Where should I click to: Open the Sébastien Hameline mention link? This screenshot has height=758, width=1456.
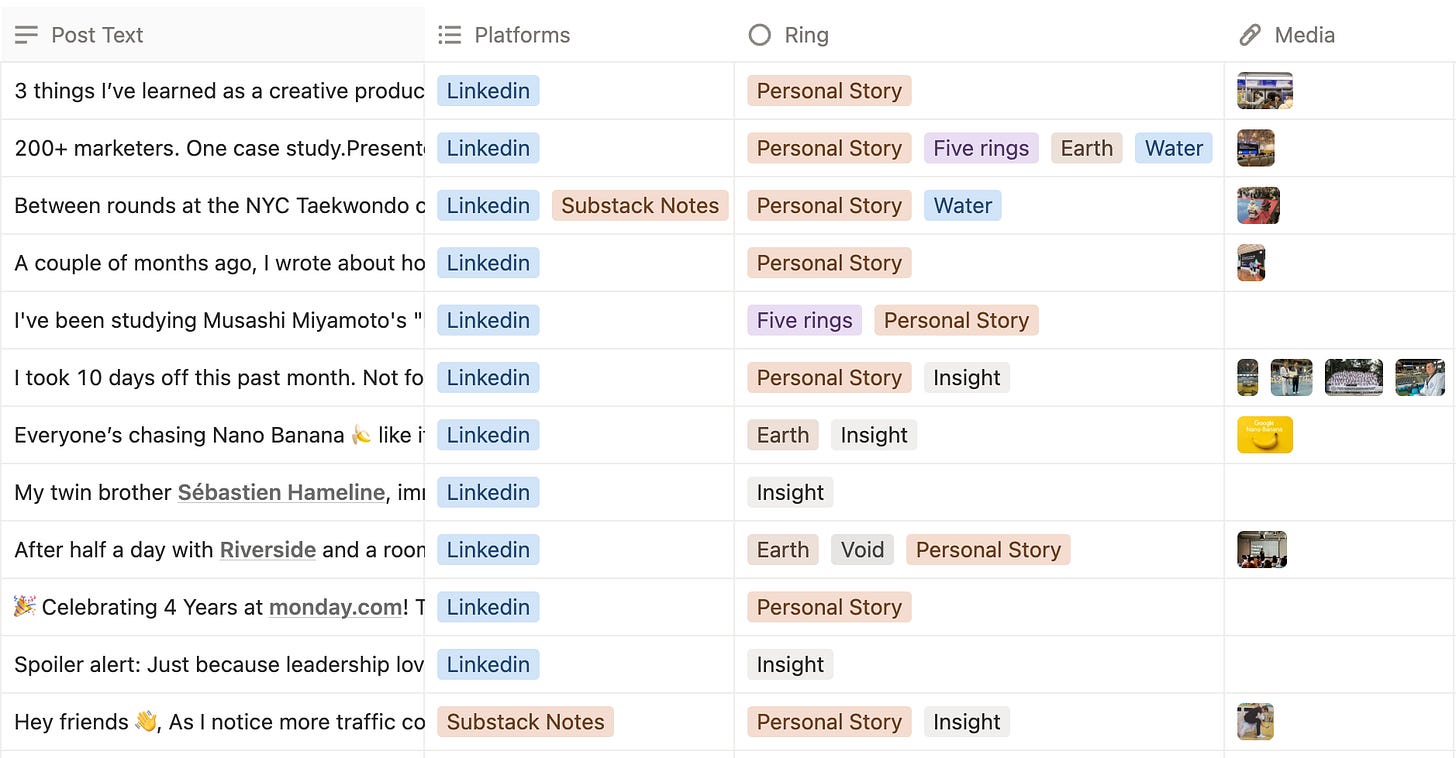tap(281, 492)
